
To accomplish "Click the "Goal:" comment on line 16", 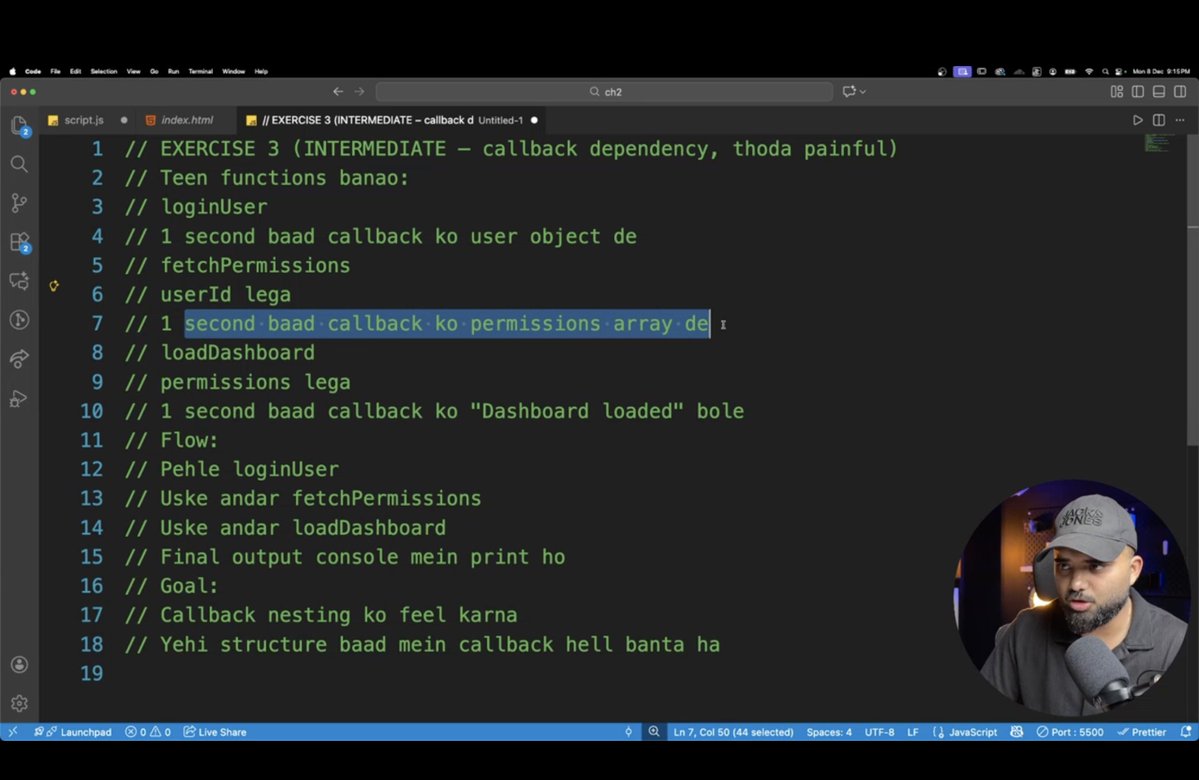I will pyautogui.click(x=189, y=586).
